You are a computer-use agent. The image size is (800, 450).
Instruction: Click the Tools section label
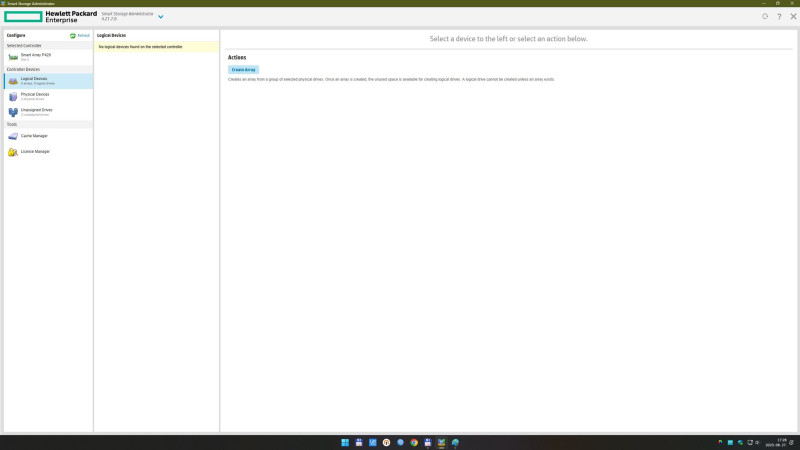(x=12, y=124)
